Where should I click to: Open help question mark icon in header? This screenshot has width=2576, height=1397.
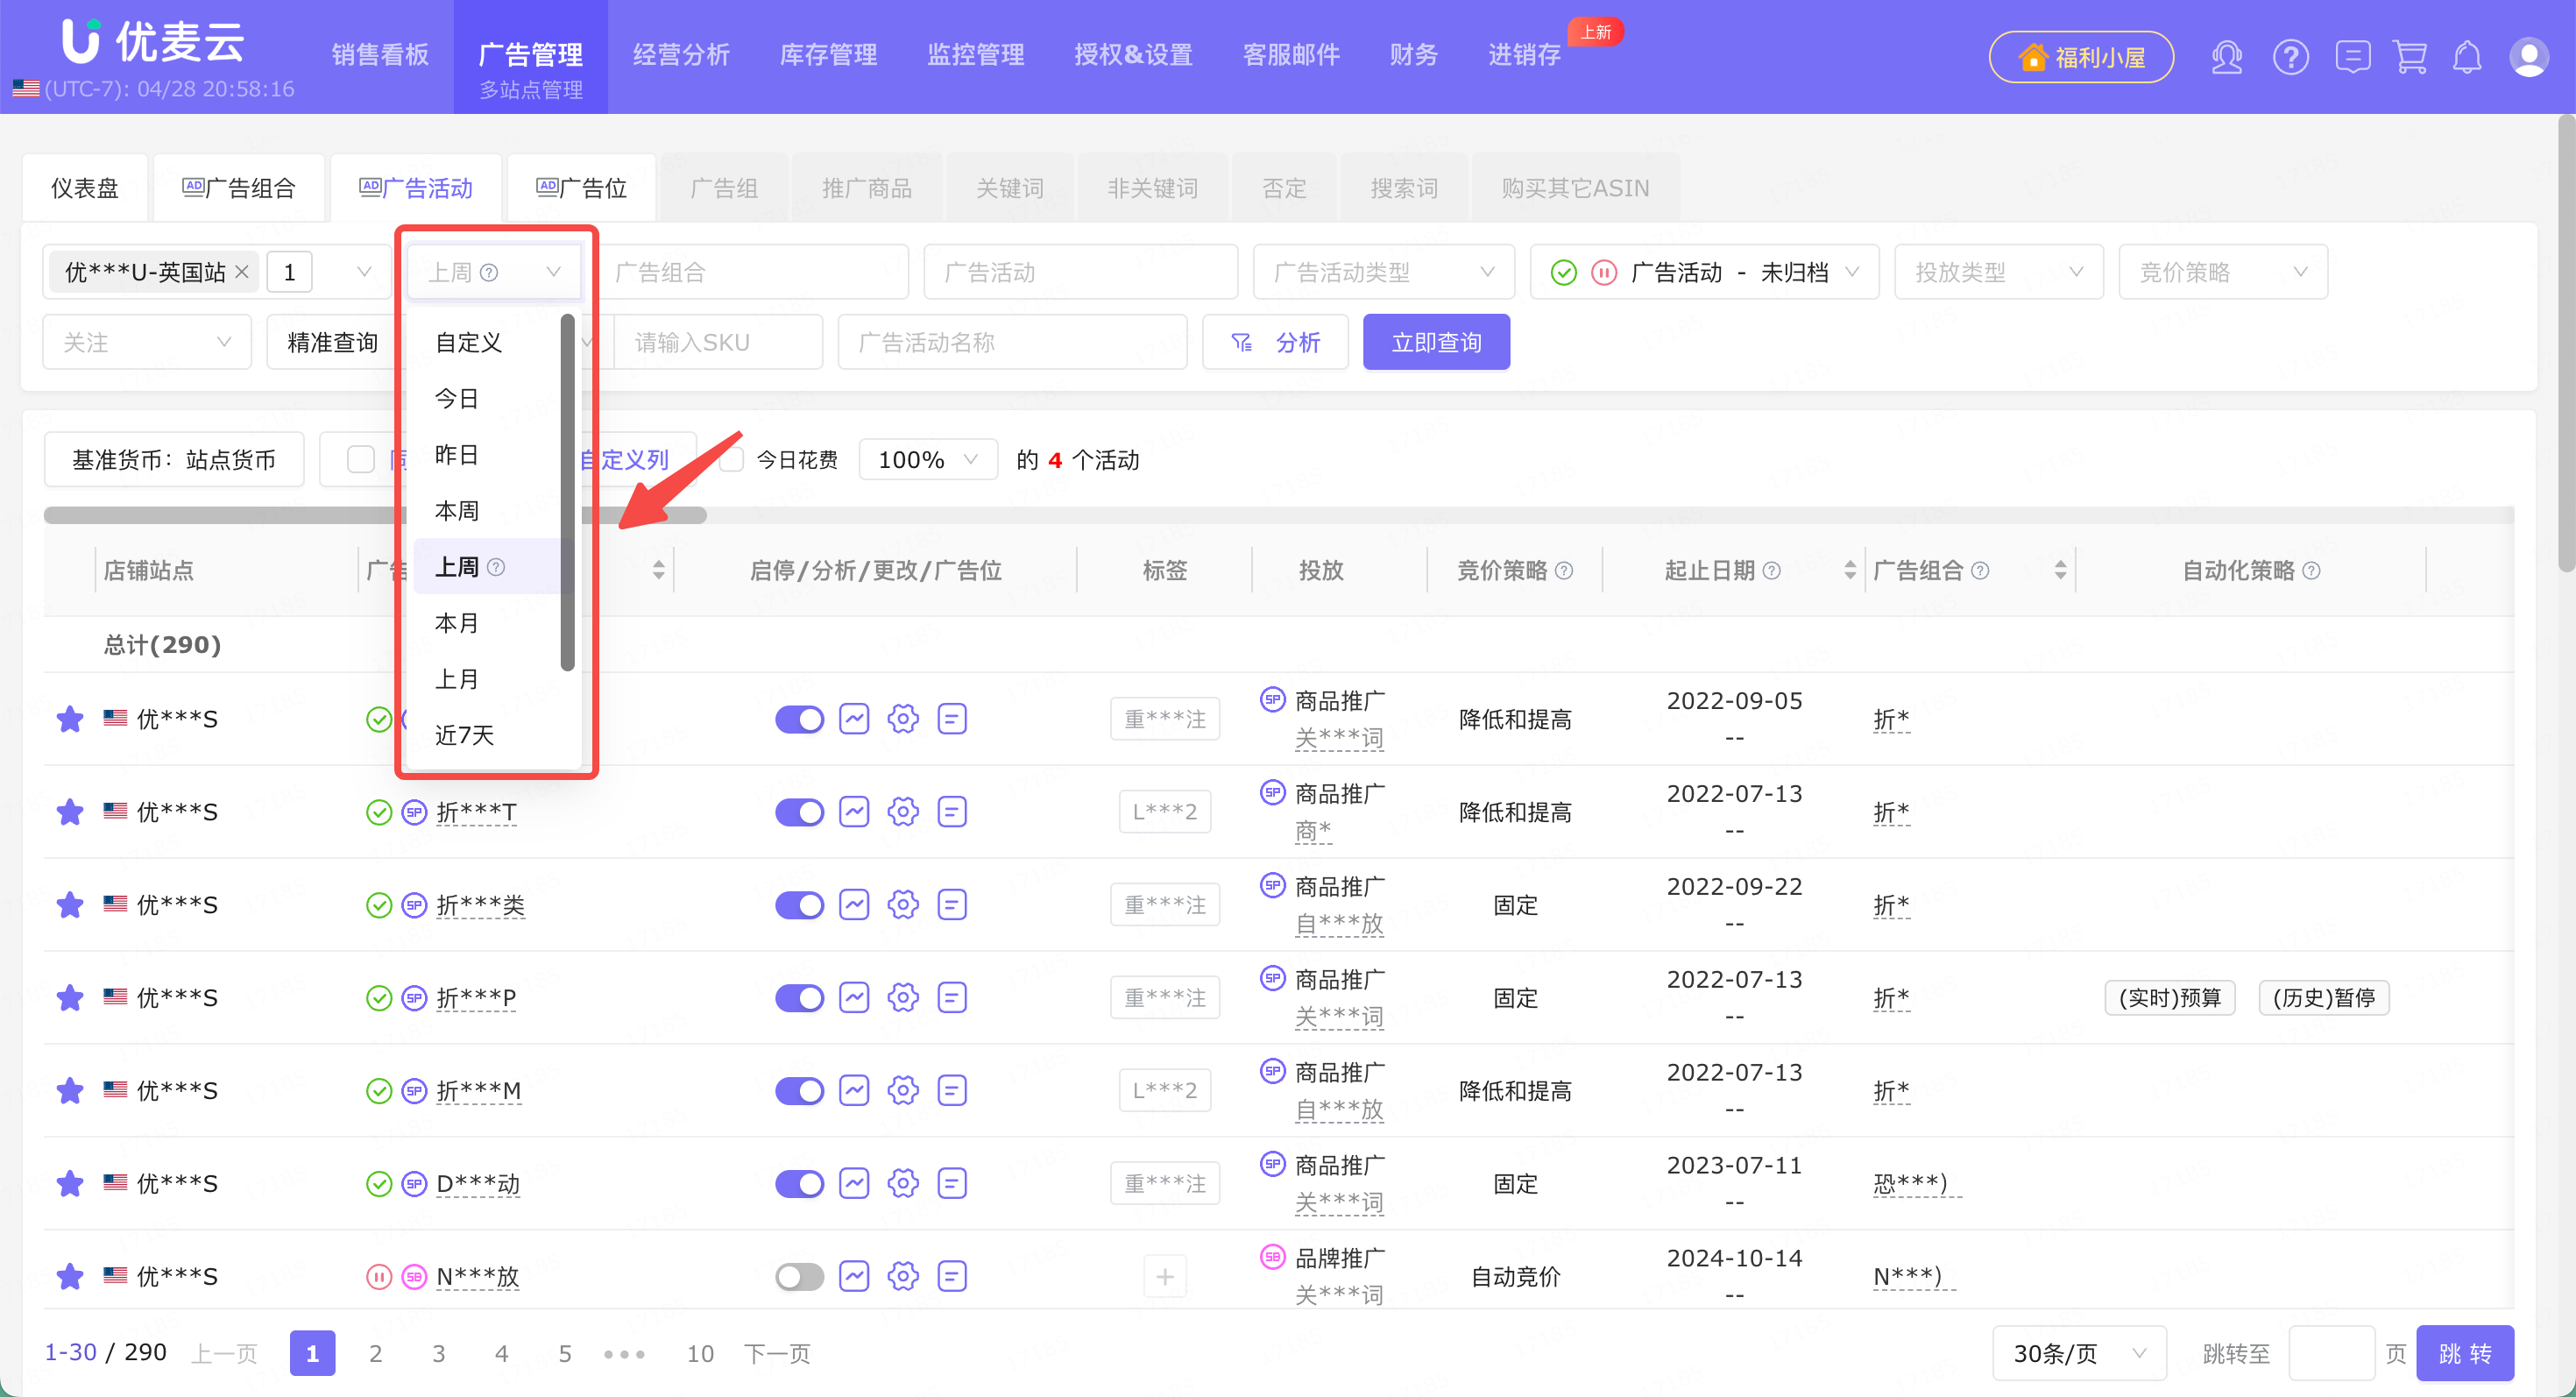(x=2290, y=57)
